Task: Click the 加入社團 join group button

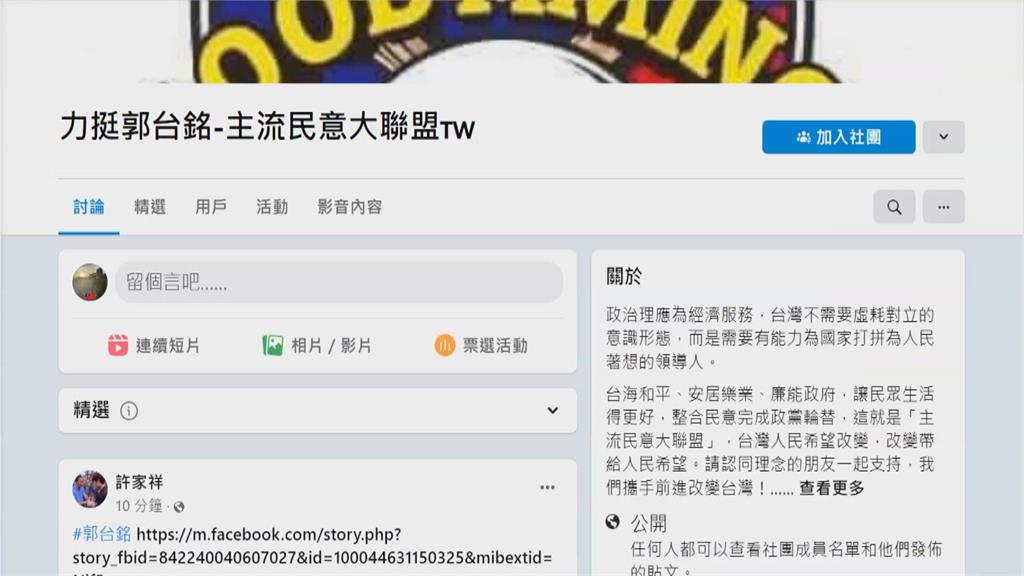Action: (x=839, y=137)
